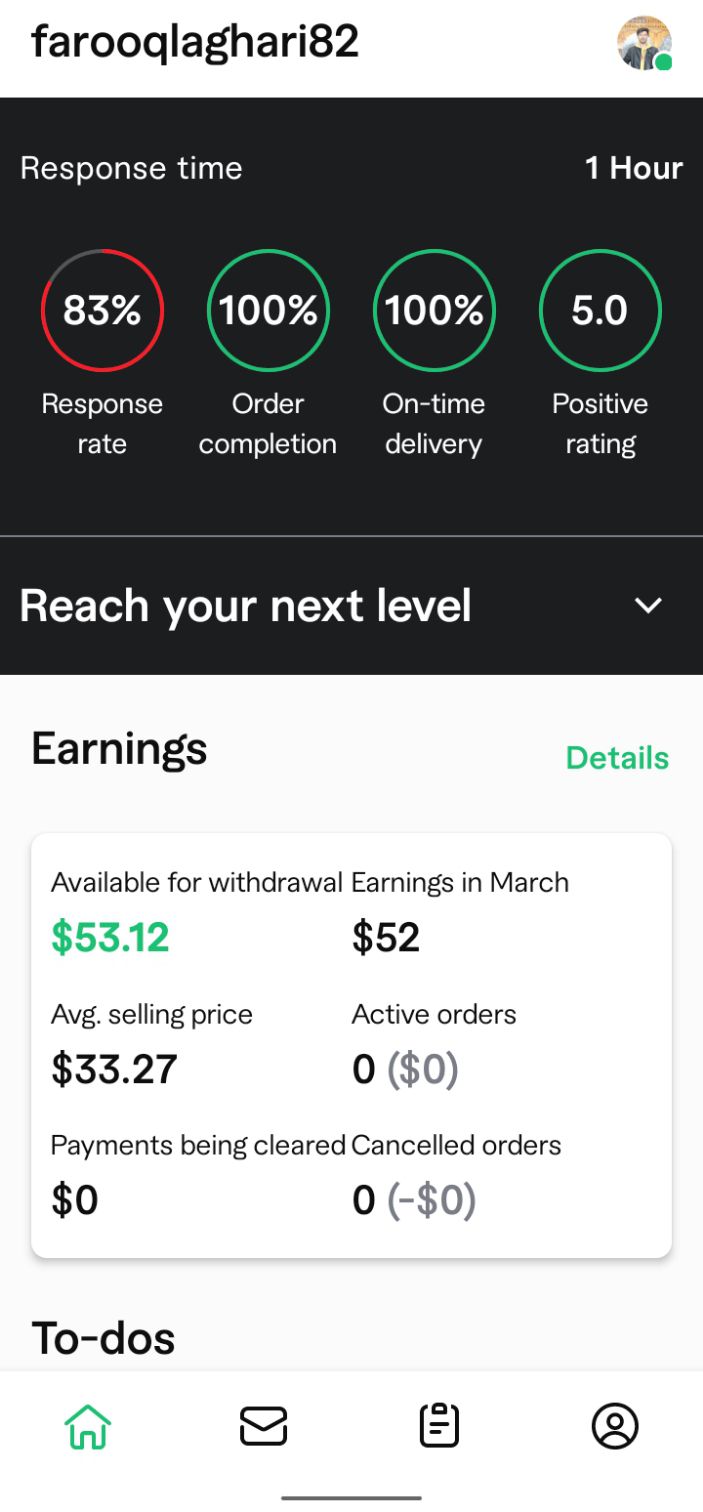Tap the $53.12 available for withdrawal amount
Screen dimensions: 703x1512
110,937
